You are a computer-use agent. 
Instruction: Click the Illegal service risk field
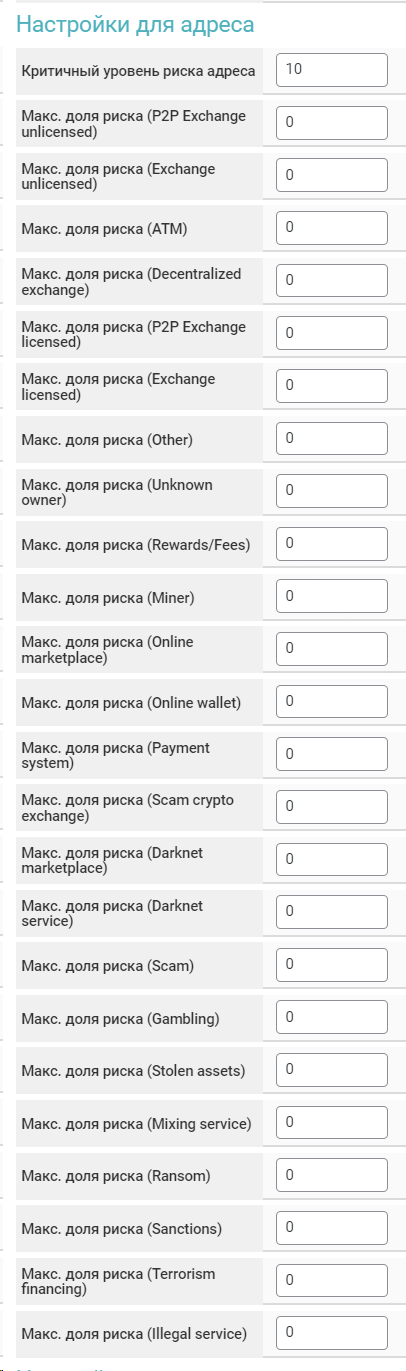click(x=331, y=1333)
